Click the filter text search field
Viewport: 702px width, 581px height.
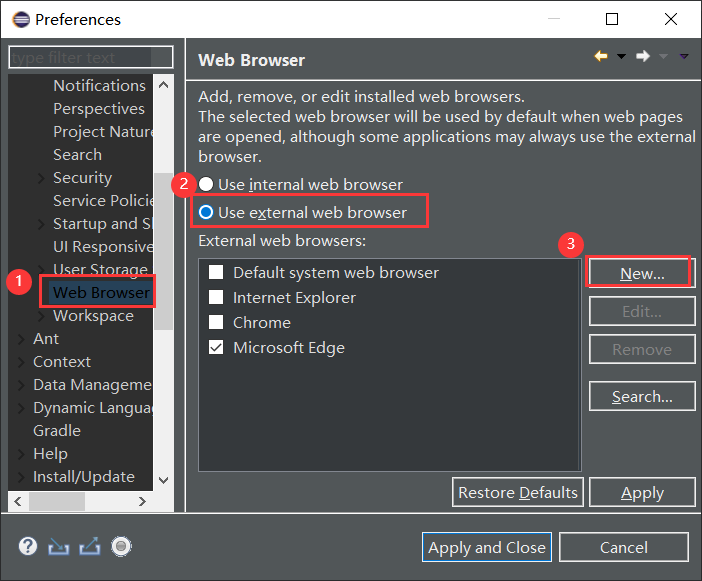(91, 58)
